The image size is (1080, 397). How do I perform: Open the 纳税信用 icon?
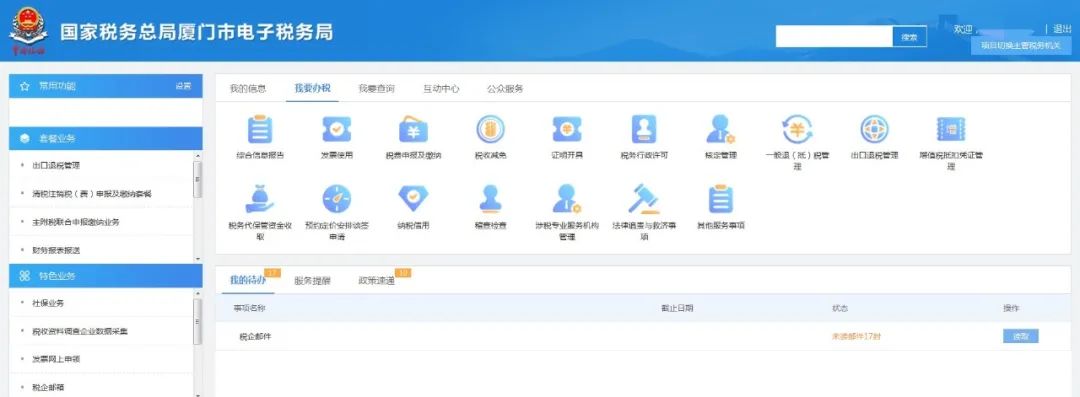click(413, 198)
